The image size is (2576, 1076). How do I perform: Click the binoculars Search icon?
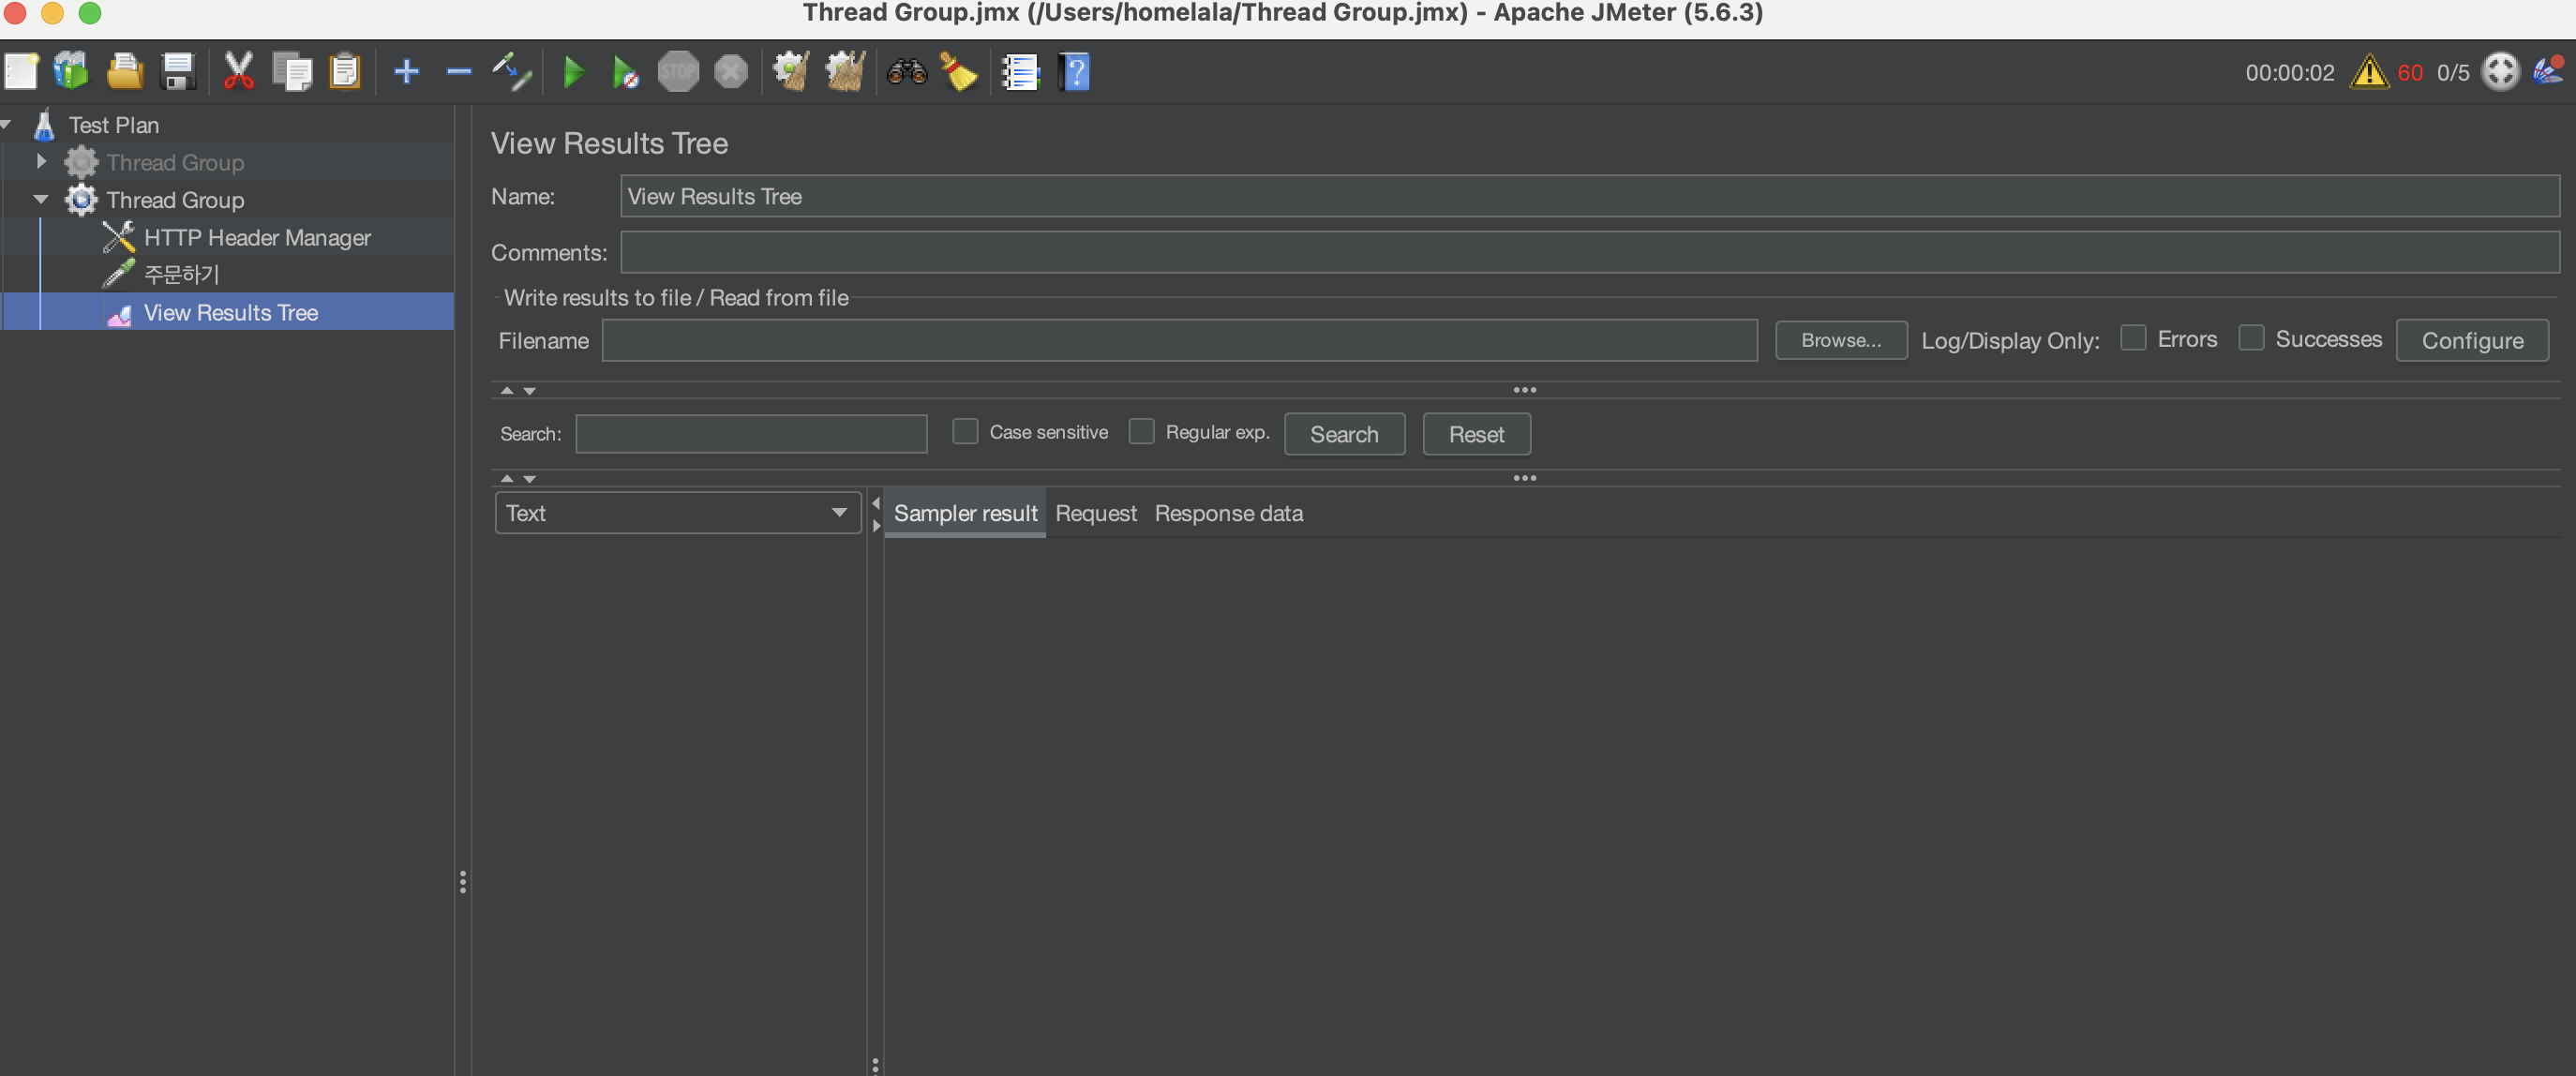coord(906,72)
